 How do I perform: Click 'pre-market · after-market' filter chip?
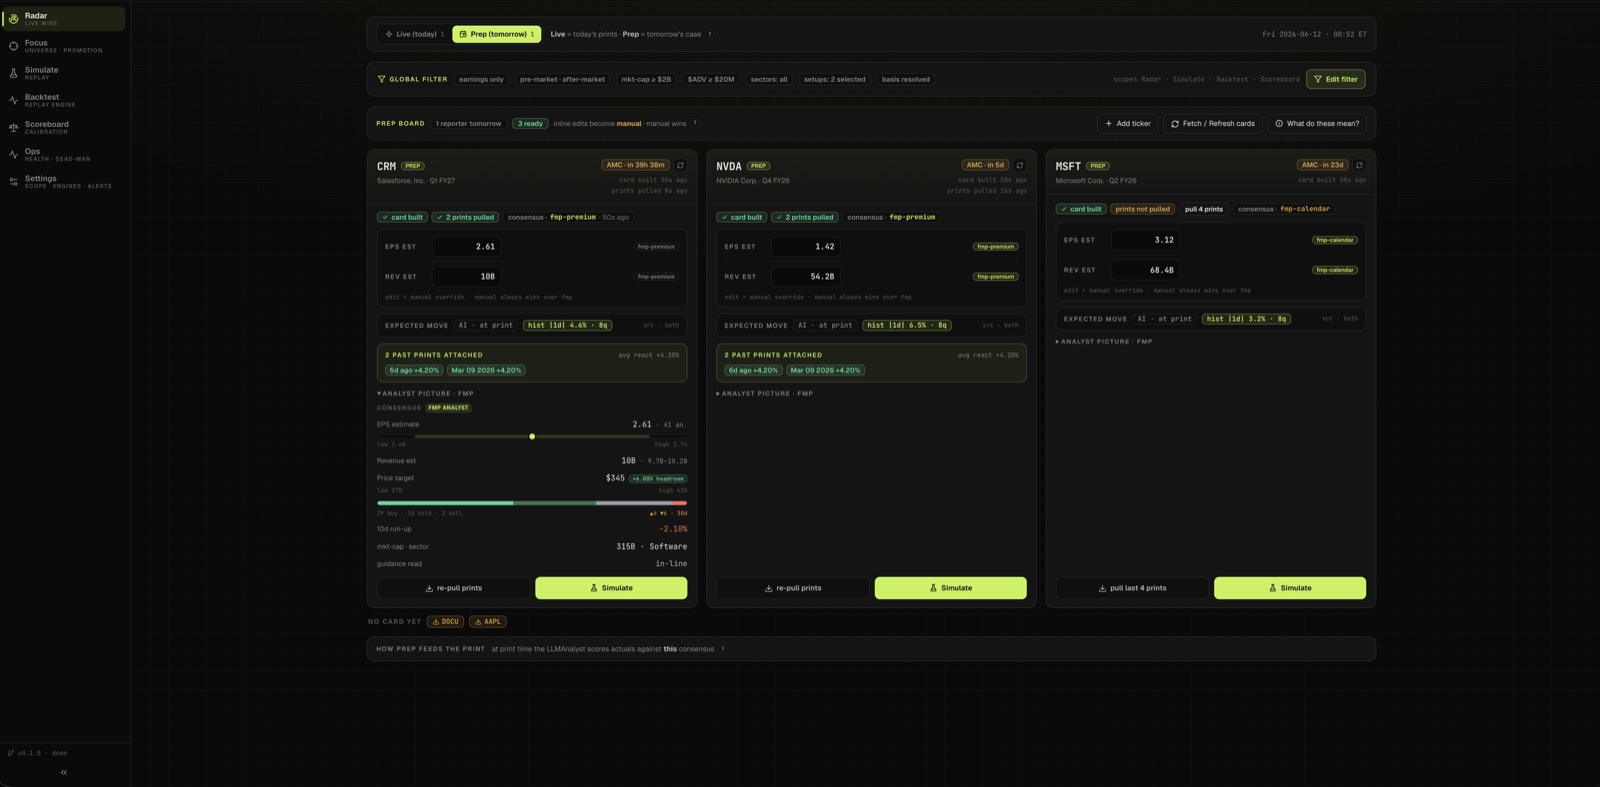click(562, 79)
